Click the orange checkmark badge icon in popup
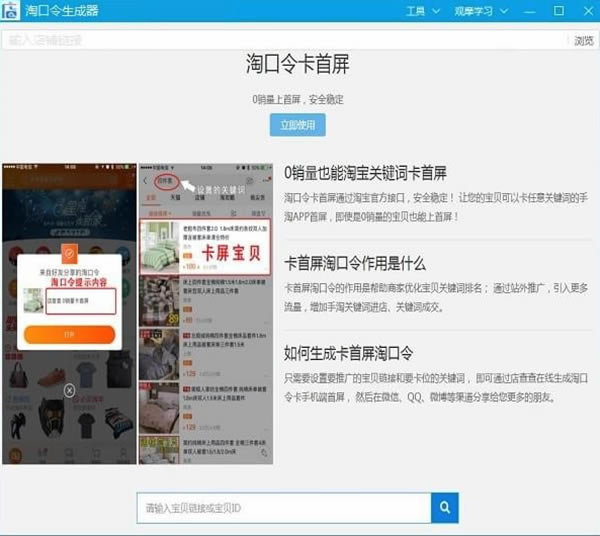The height and width of the screenshot is (536, 600). [x=70, y=253]
